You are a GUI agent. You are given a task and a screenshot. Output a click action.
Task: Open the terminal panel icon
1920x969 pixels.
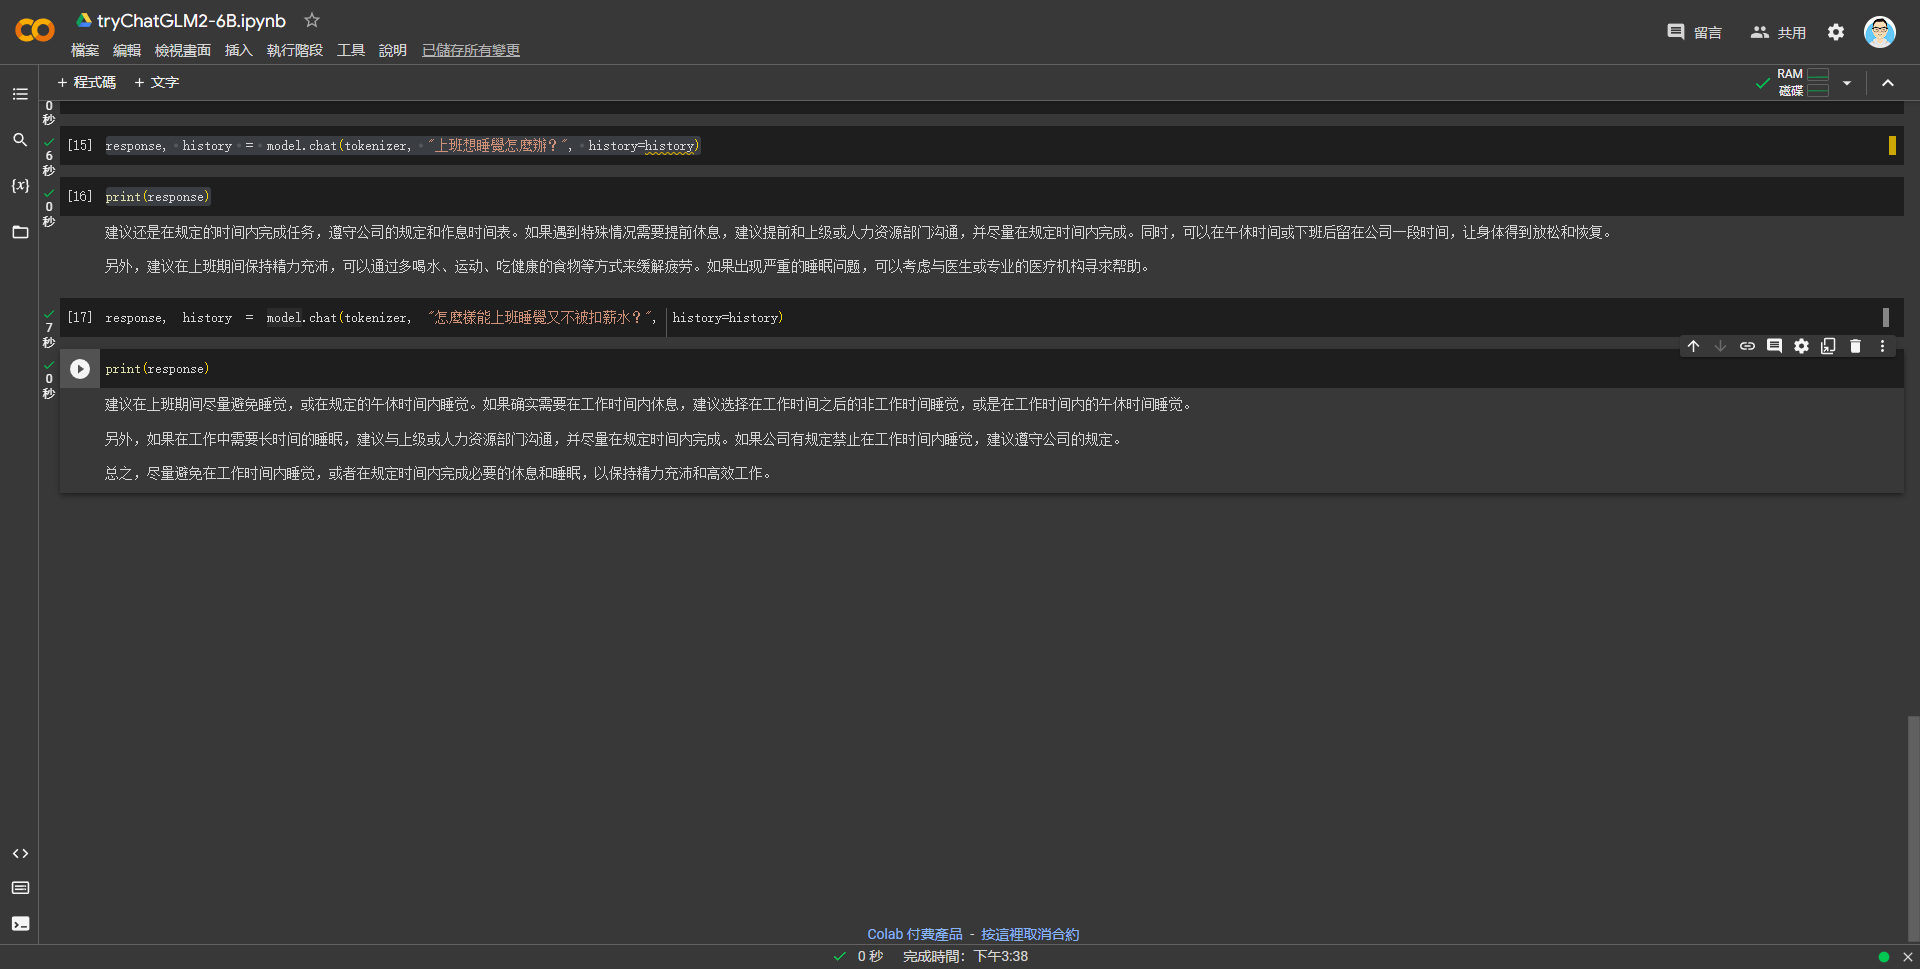click(20, 923)
